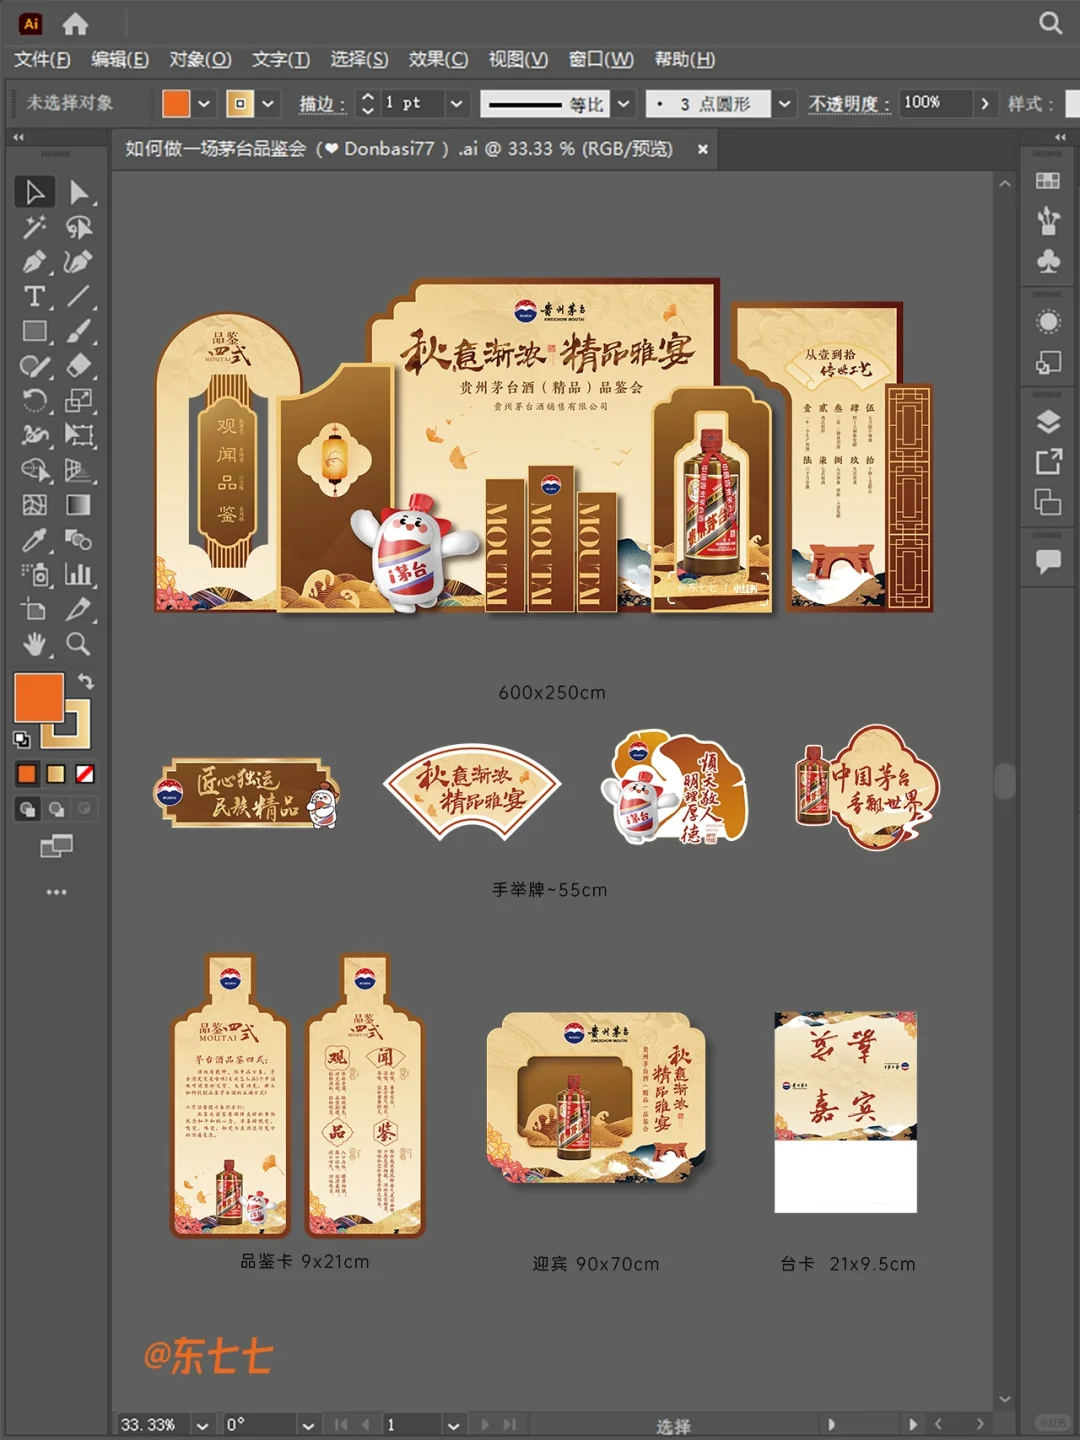Viewport: 1080px width, 1440px height.
Task: Open the rotate view 0° dropdown
Action: click(x=308, y=1425)
